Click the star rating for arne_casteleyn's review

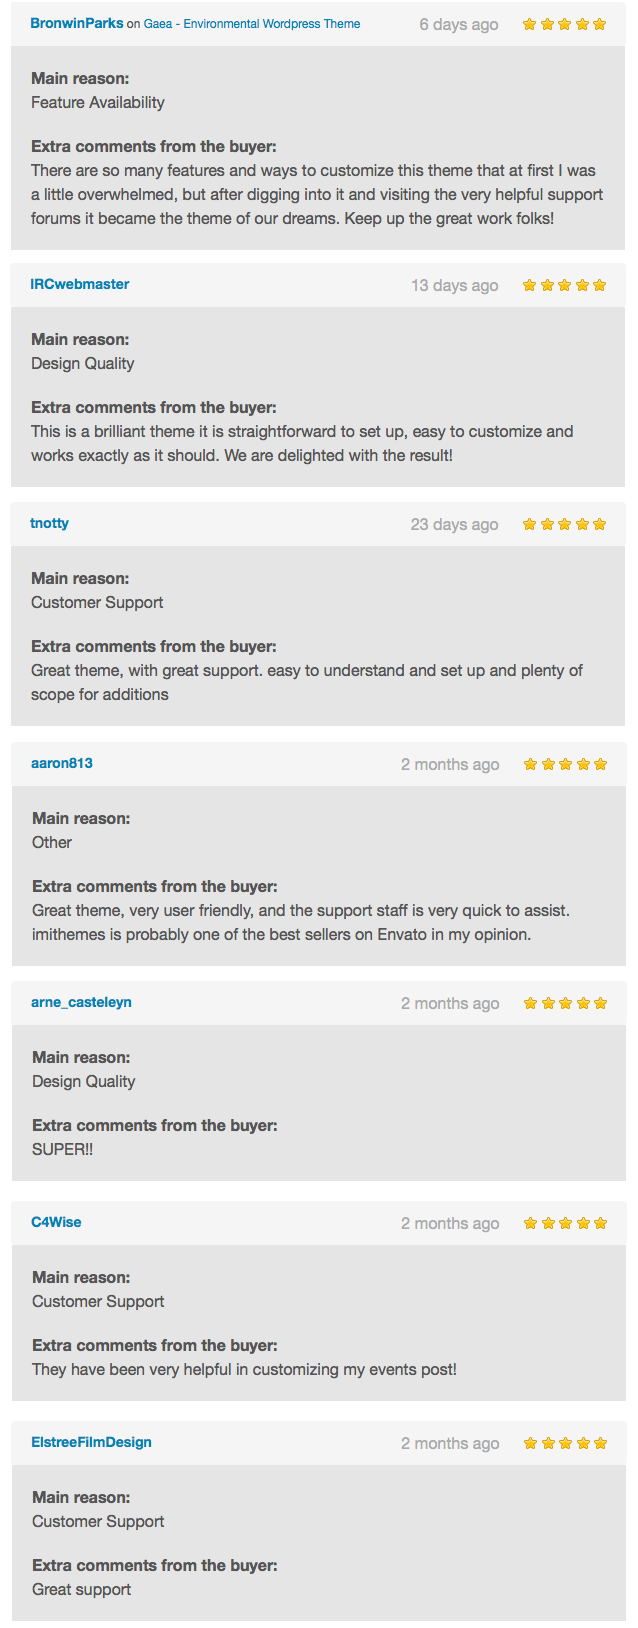565,1003
